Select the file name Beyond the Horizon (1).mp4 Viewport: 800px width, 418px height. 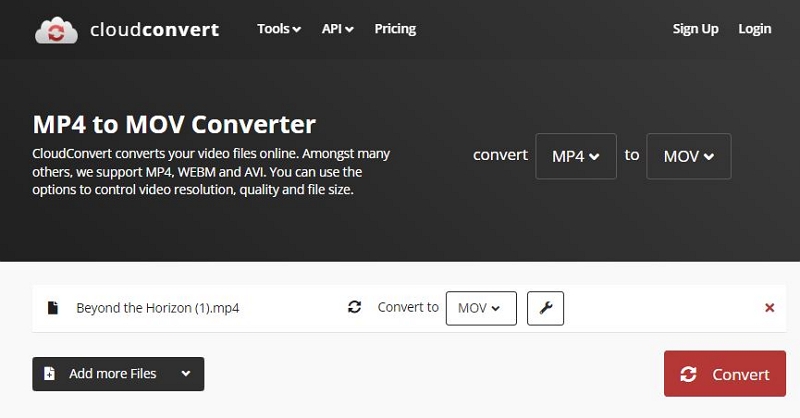pos(158,308)
